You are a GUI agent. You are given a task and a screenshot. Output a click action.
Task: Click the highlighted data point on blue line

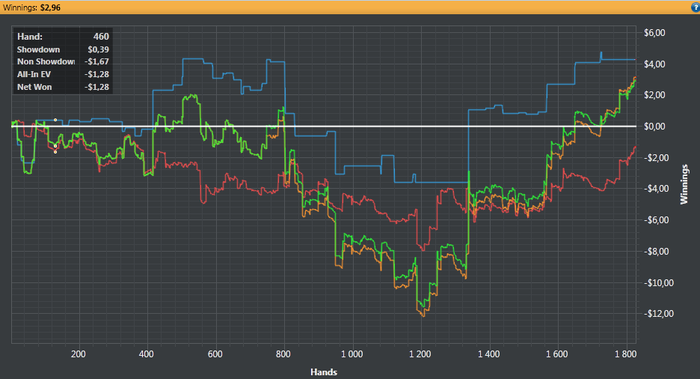pyautogui.click(x=55, y=120)
